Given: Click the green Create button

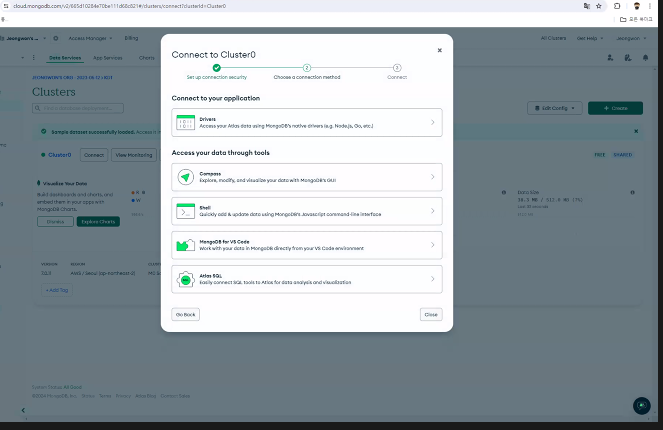Looking at the screenshot, I should tap(615, 108).
